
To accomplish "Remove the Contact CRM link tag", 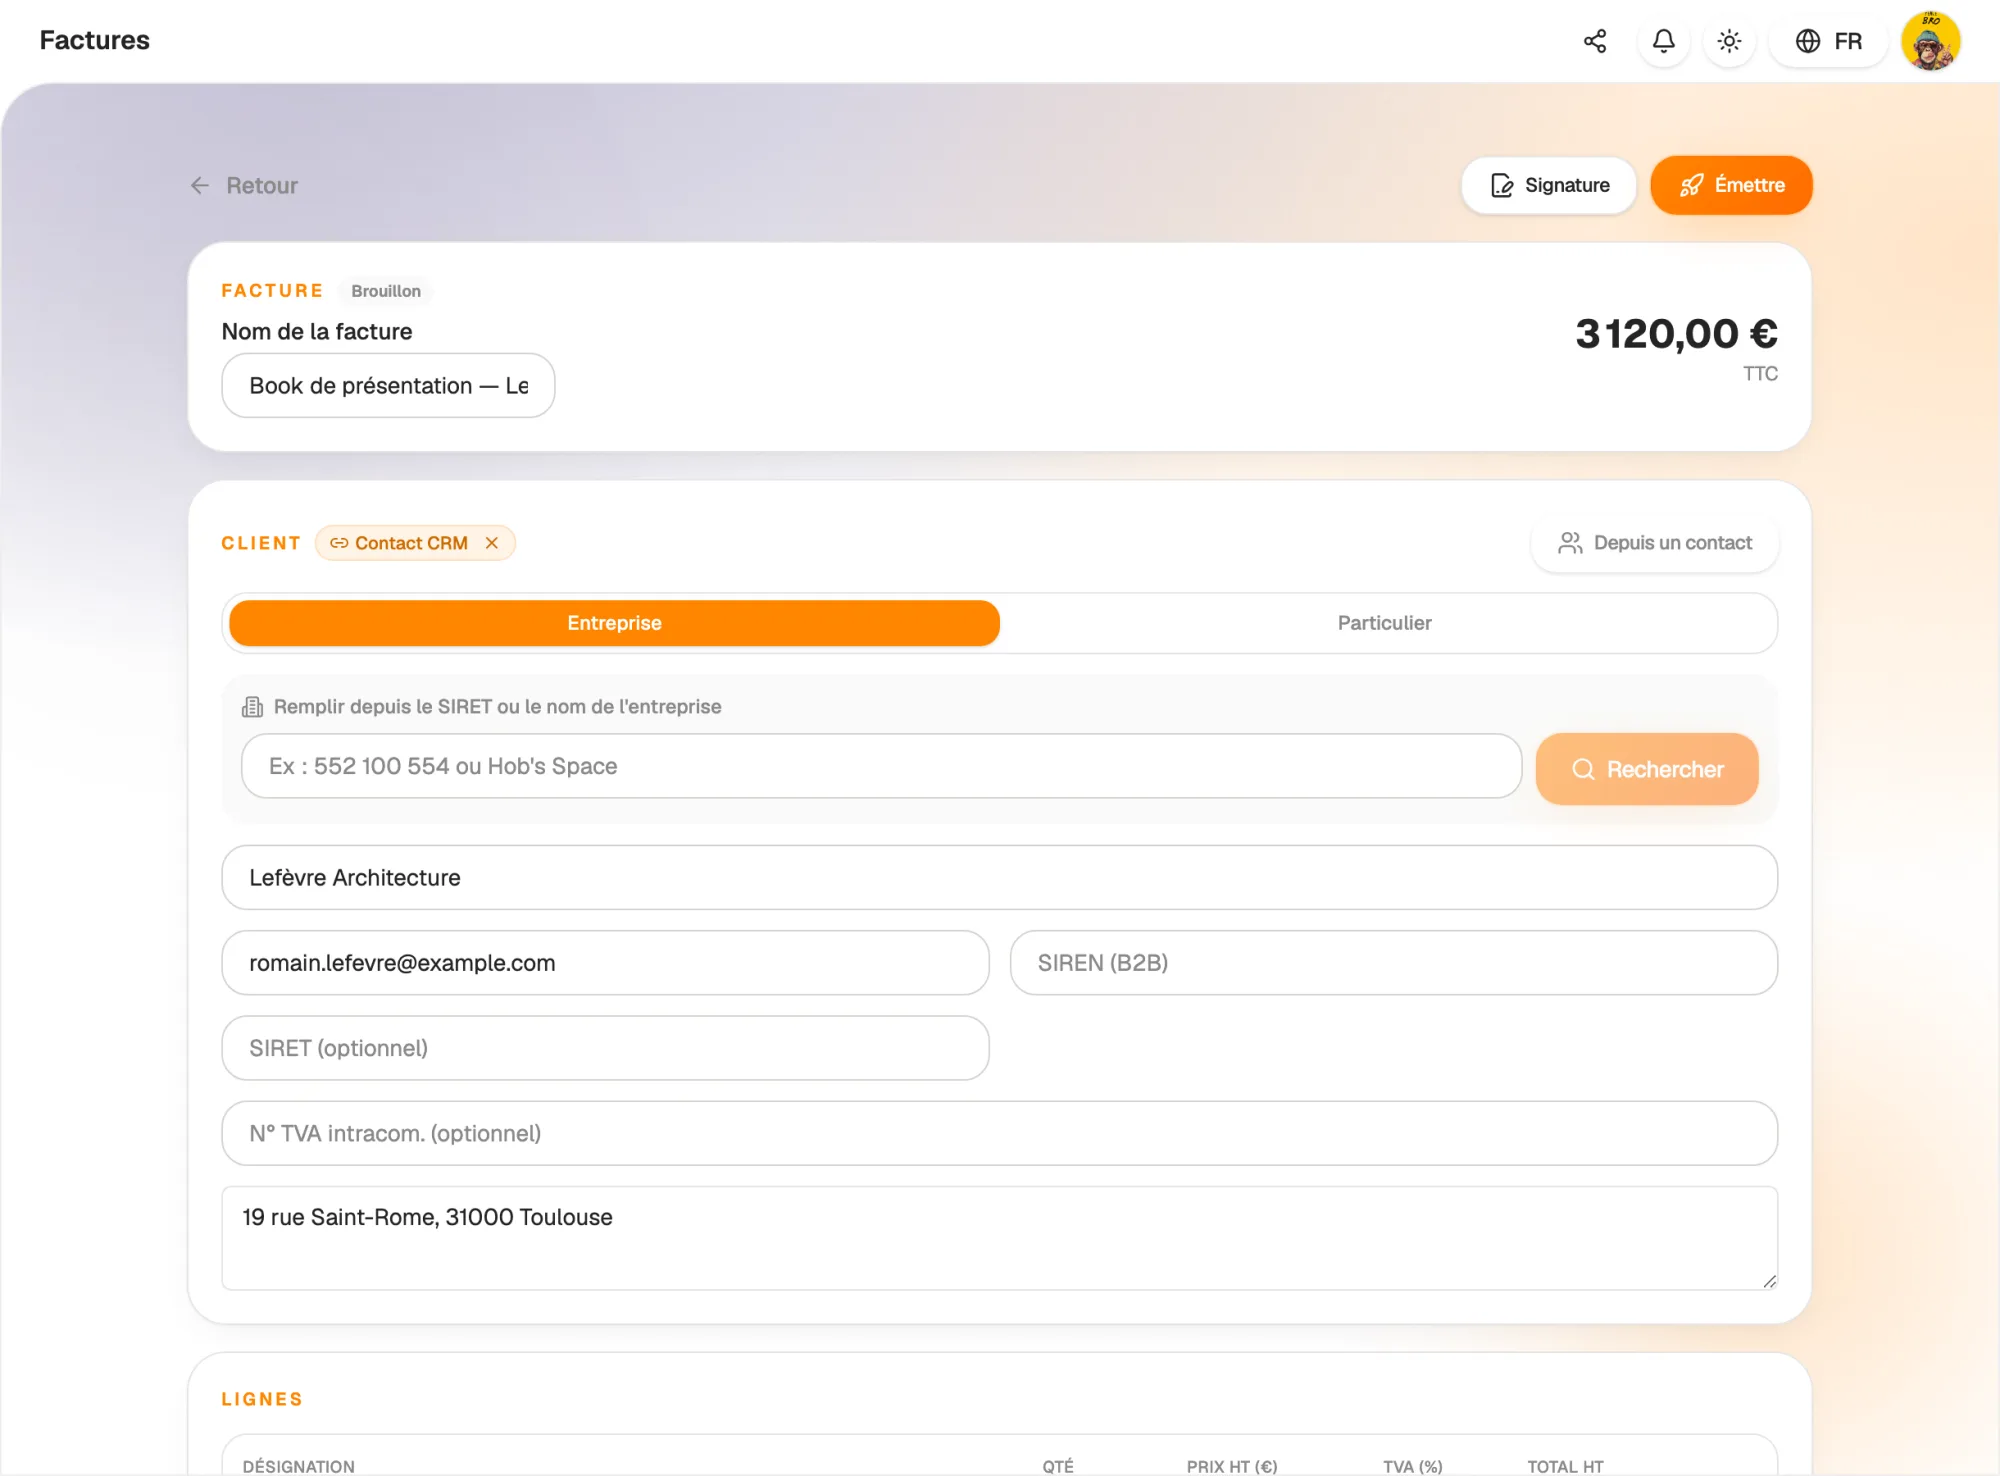I will pos(492,543).
